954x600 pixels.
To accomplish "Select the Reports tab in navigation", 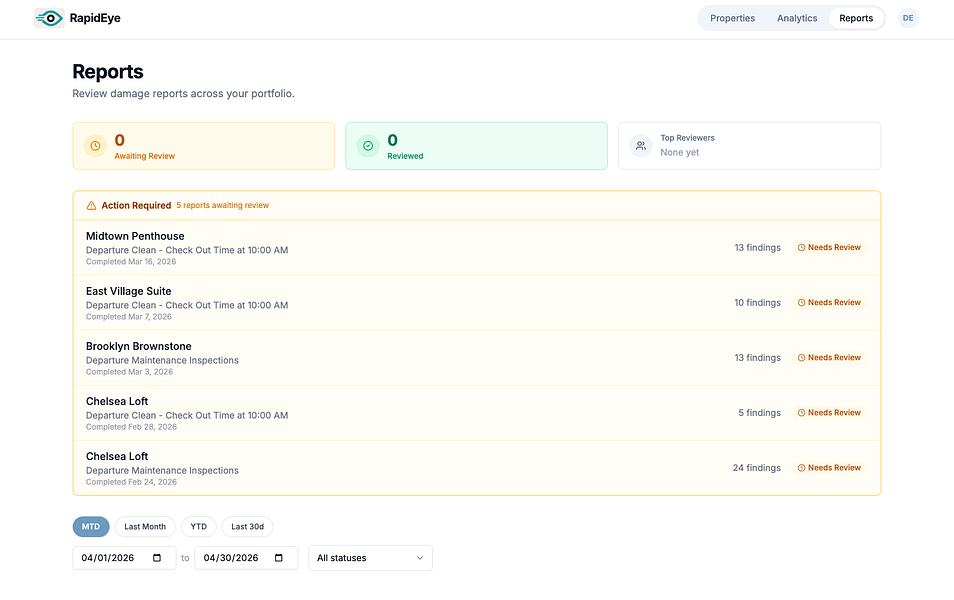I will click(x=856, y=18).
